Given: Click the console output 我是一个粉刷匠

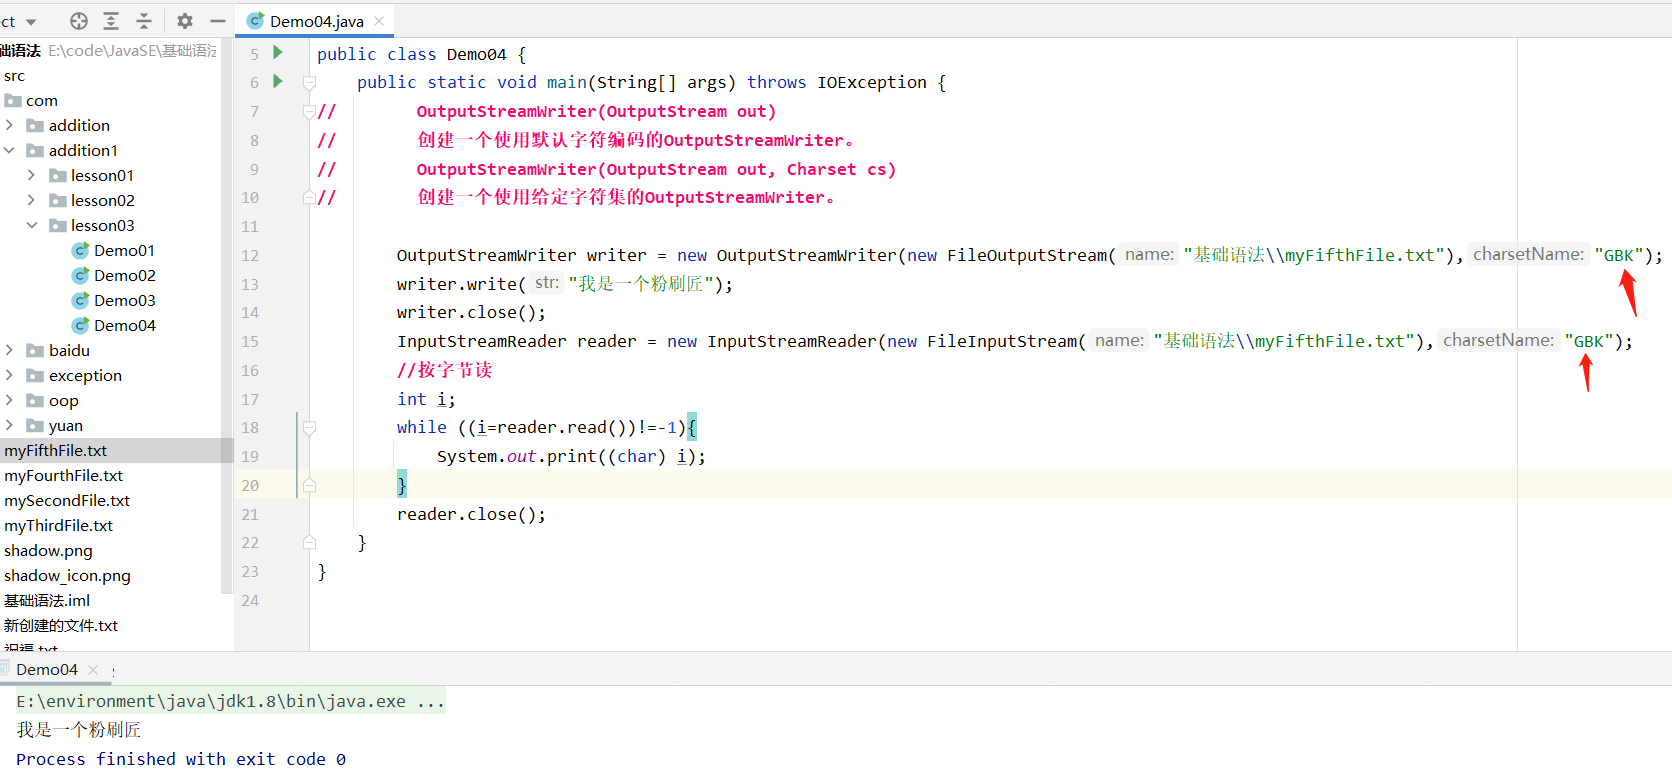Looking at the screenshot, I should click(x=79, y=730).
